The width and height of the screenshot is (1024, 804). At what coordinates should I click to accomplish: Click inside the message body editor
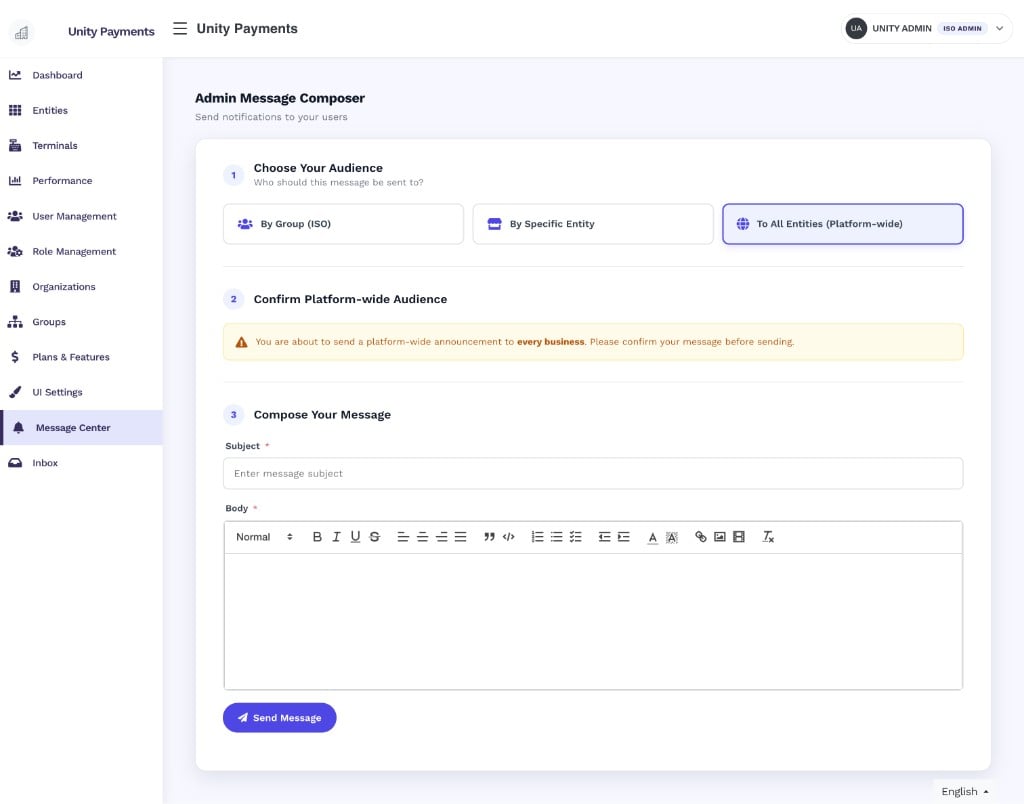click(593, 621)
